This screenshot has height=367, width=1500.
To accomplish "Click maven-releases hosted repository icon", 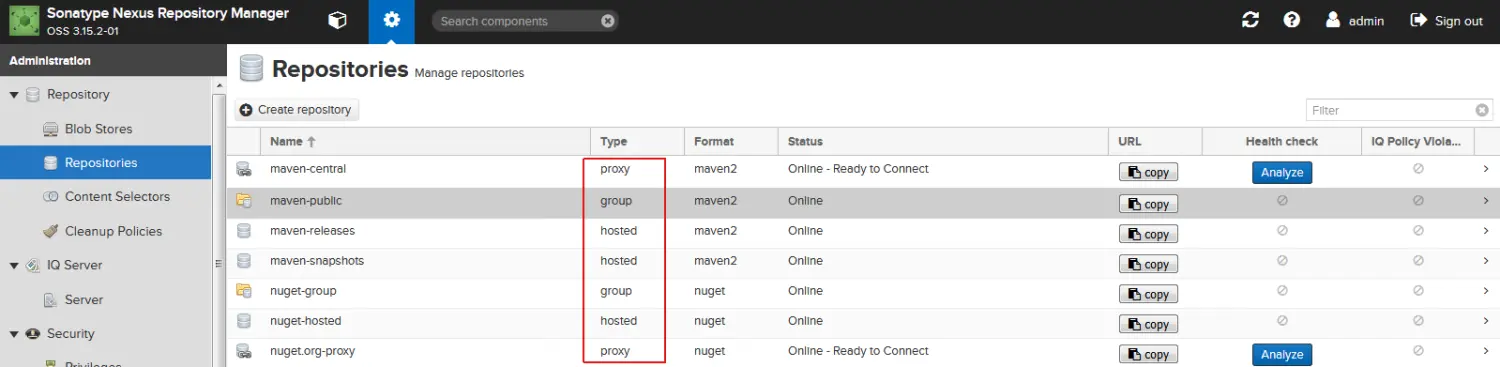I will pyautogui.click(x=244, y=231).
